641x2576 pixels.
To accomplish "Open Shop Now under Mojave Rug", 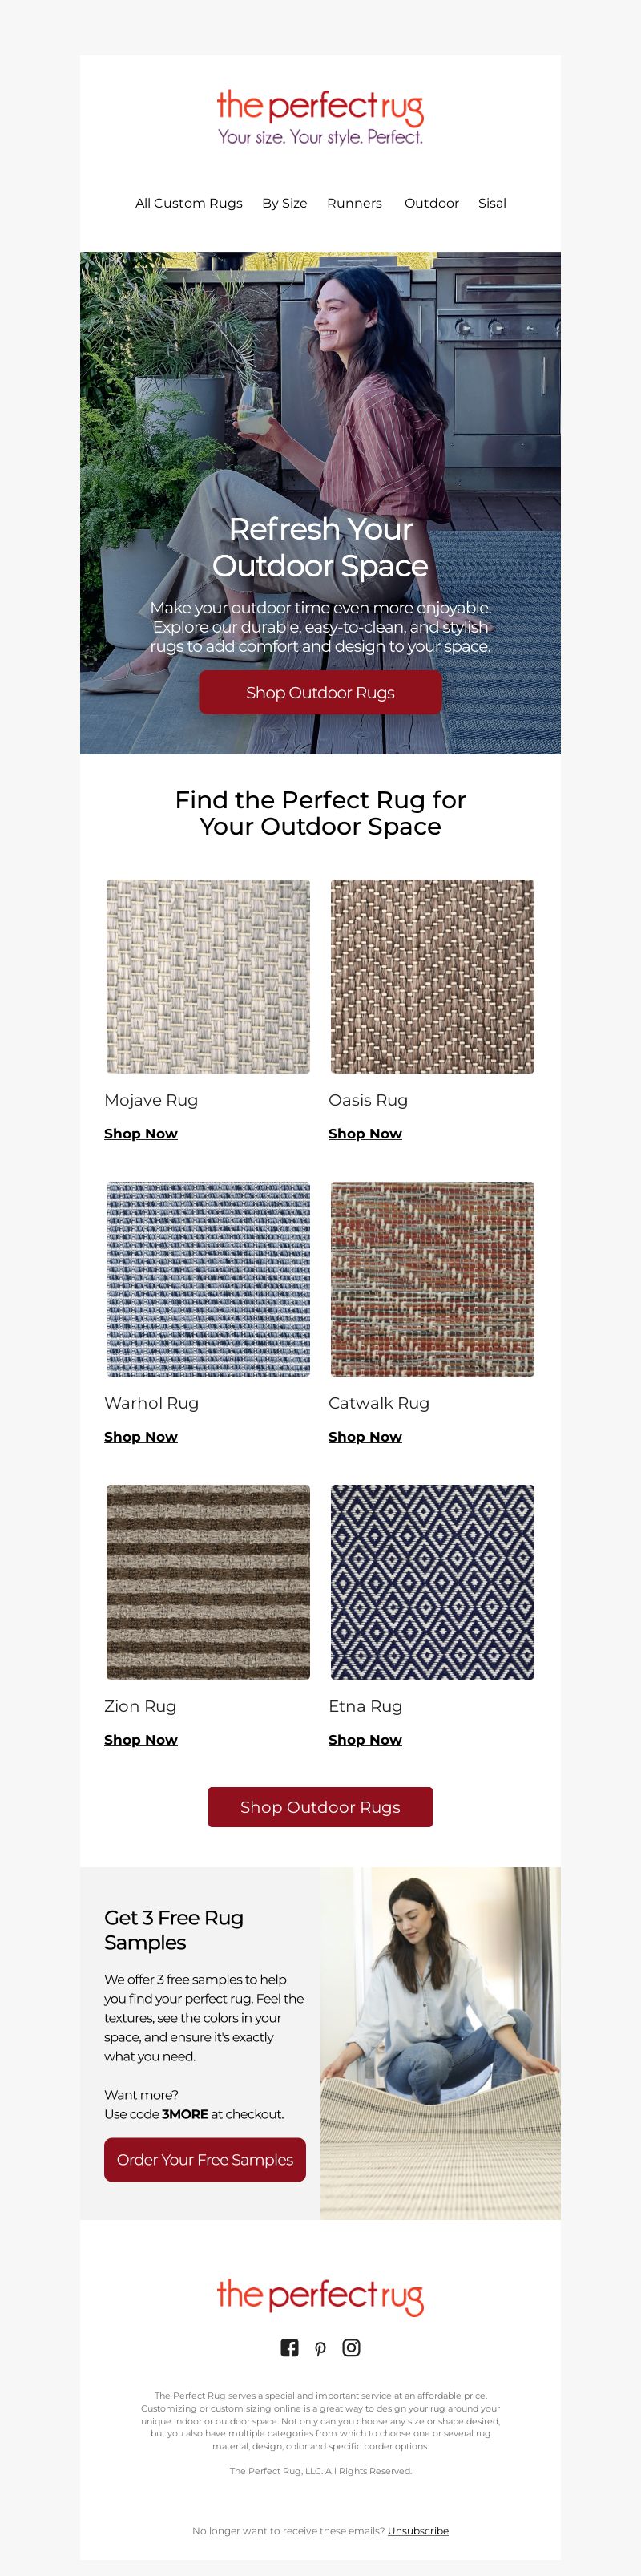I will click(141, 1133).
